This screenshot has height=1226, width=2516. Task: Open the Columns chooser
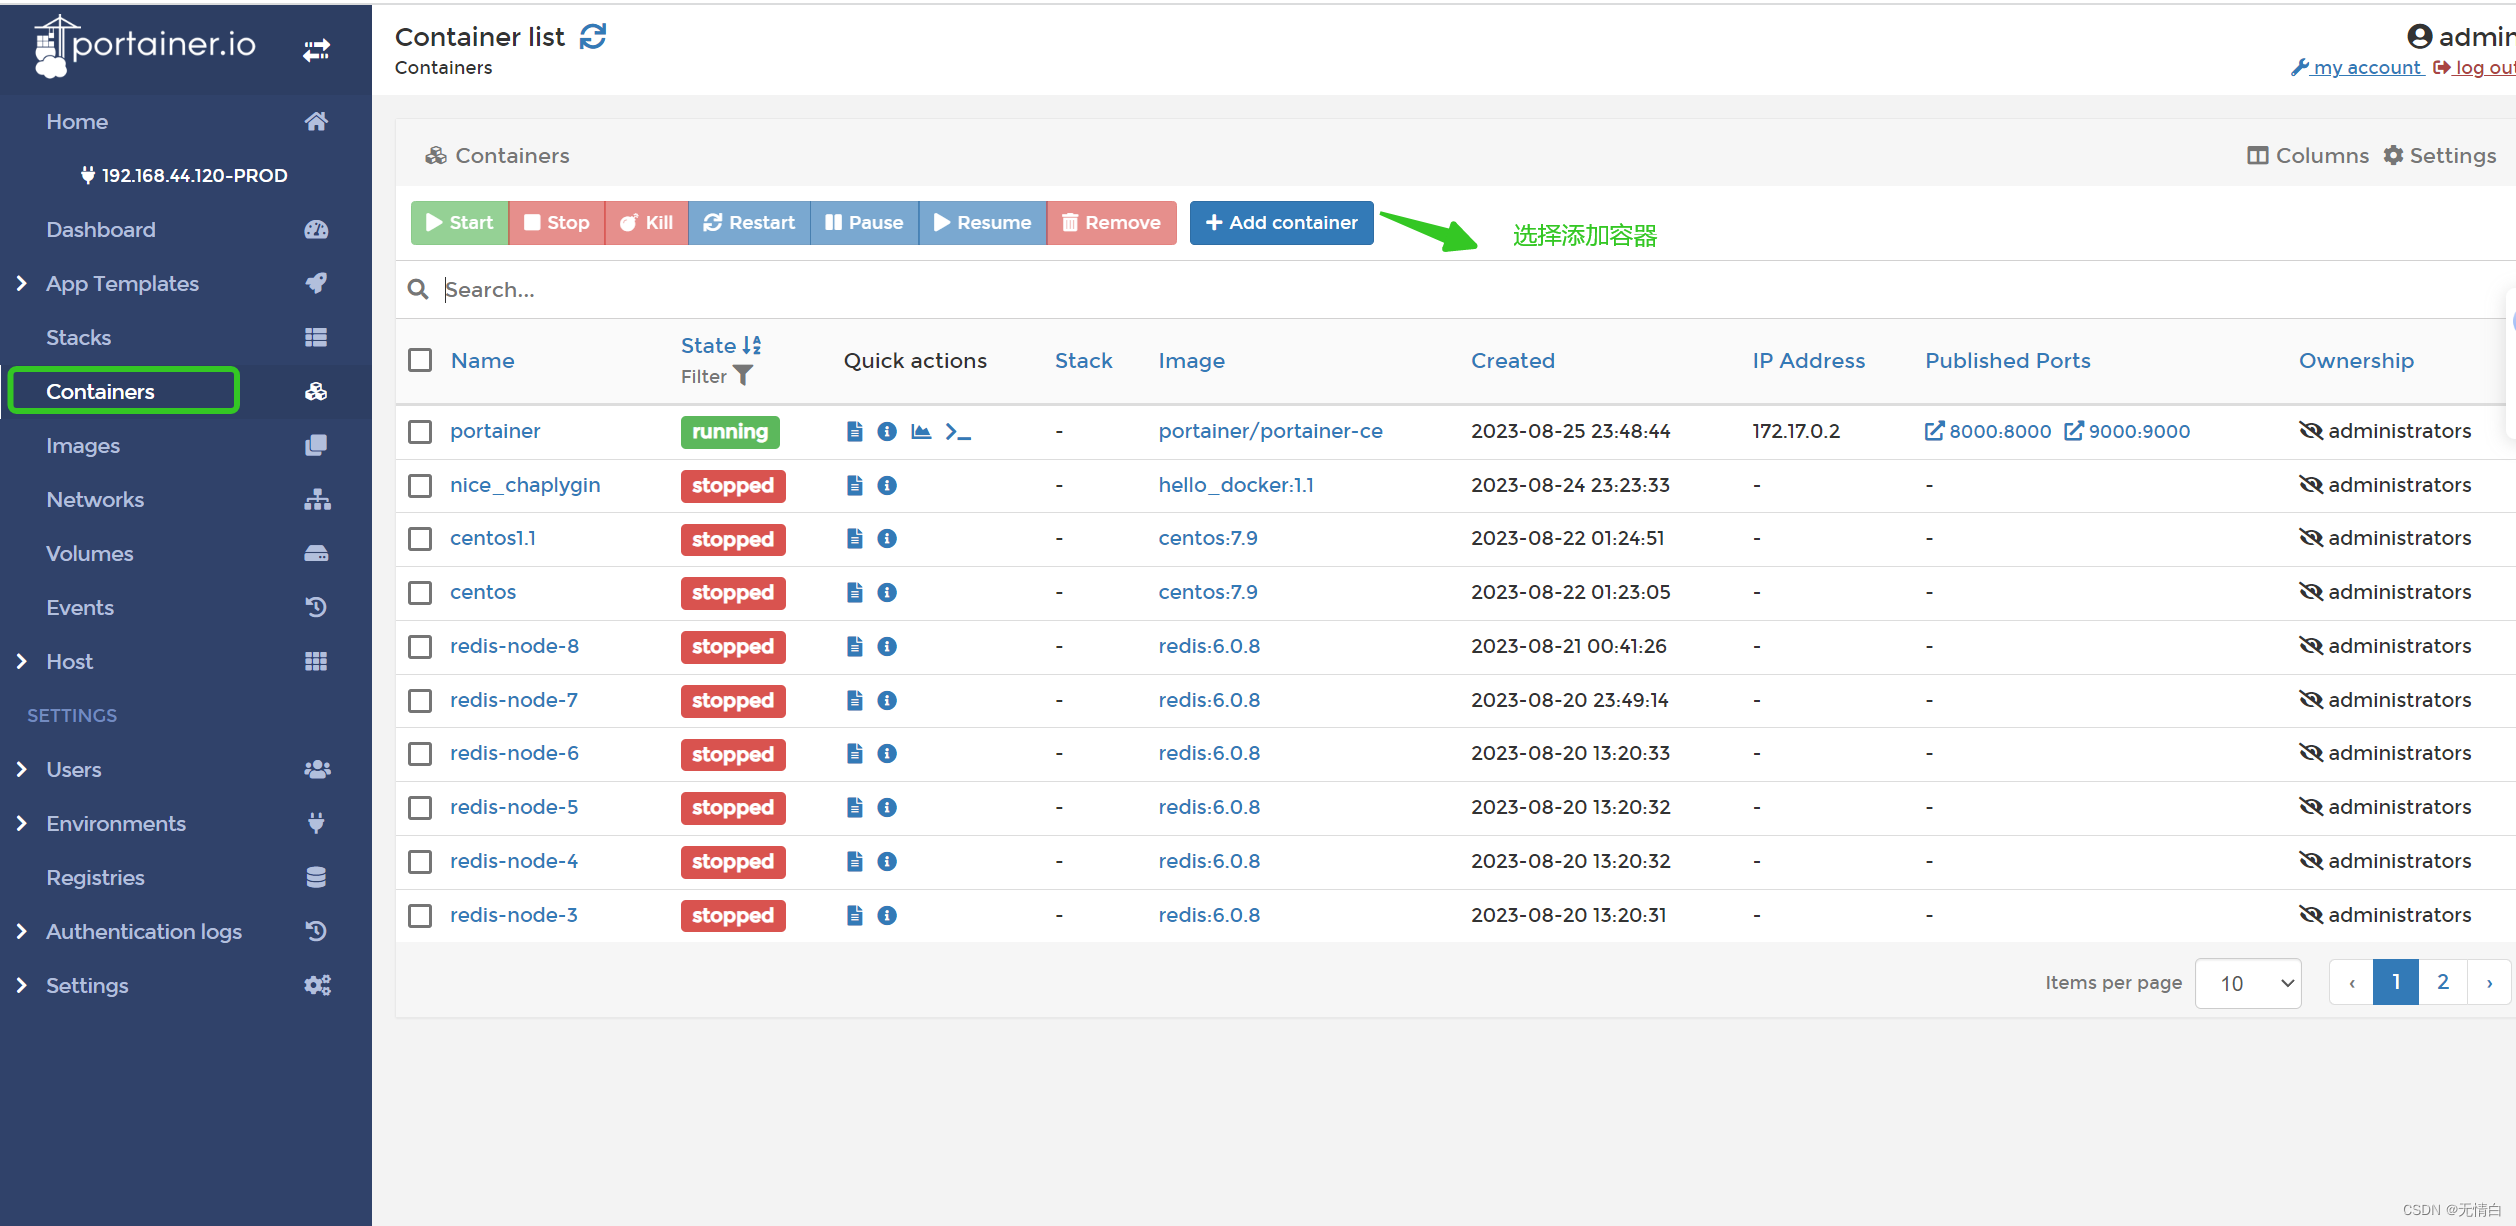click(x=2308, y=155)
